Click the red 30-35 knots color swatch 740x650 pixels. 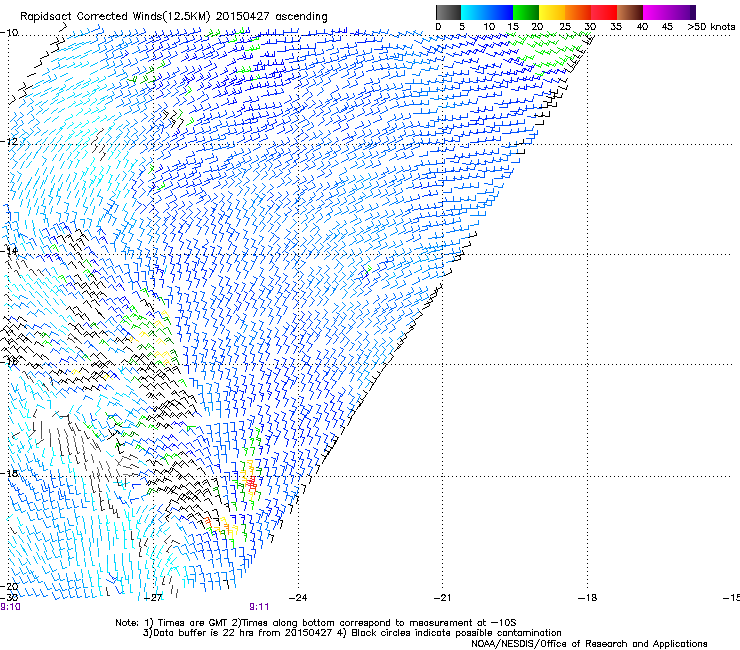[604, 12]
